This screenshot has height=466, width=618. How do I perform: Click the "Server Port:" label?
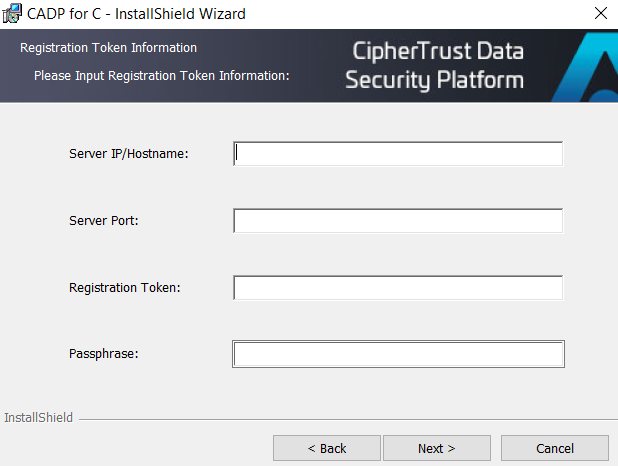(x=104, y=221)
